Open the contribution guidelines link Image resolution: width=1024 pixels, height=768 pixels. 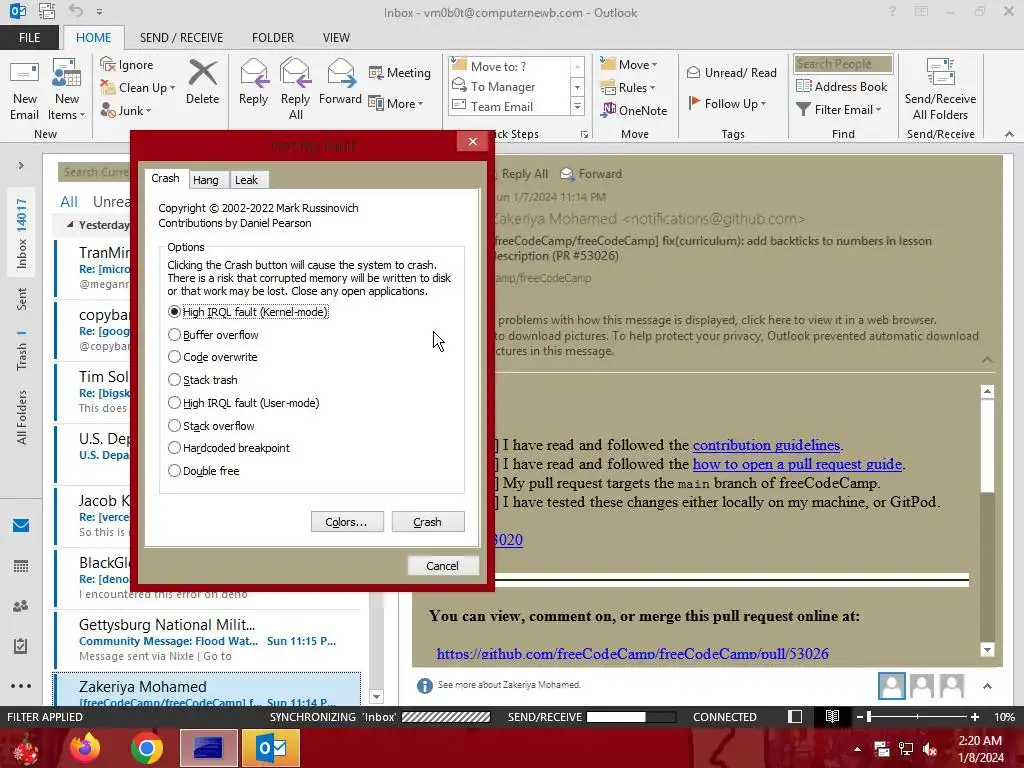pos(767,445)
